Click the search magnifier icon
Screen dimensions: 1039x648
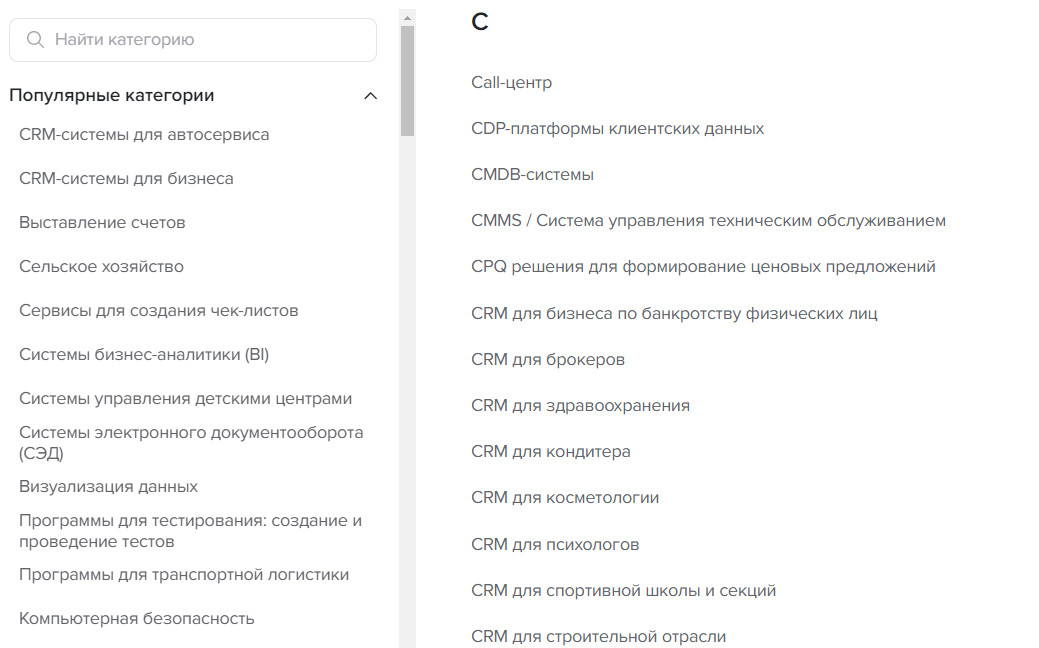tap(35, 40)
